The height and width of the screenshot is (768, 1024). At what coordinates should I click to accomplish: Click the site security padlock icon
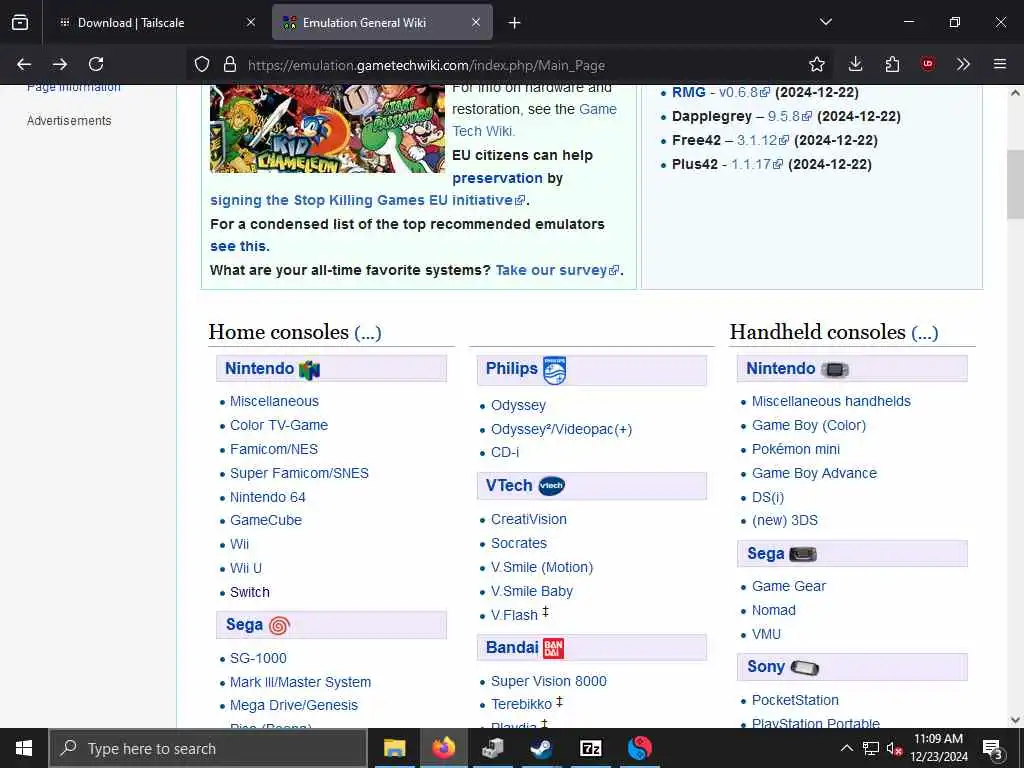[229, 64]
